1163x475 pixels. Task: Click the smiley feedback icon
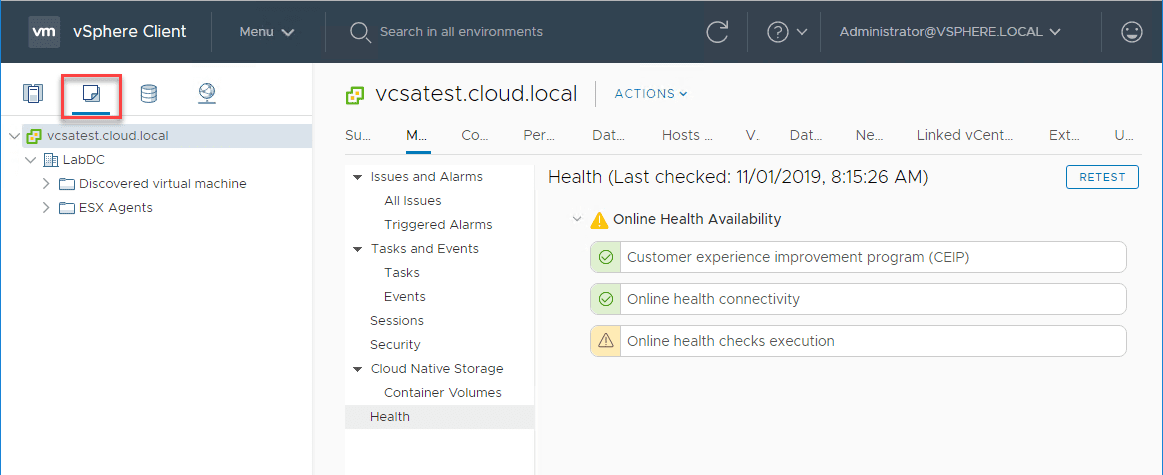coord(1131,32)
